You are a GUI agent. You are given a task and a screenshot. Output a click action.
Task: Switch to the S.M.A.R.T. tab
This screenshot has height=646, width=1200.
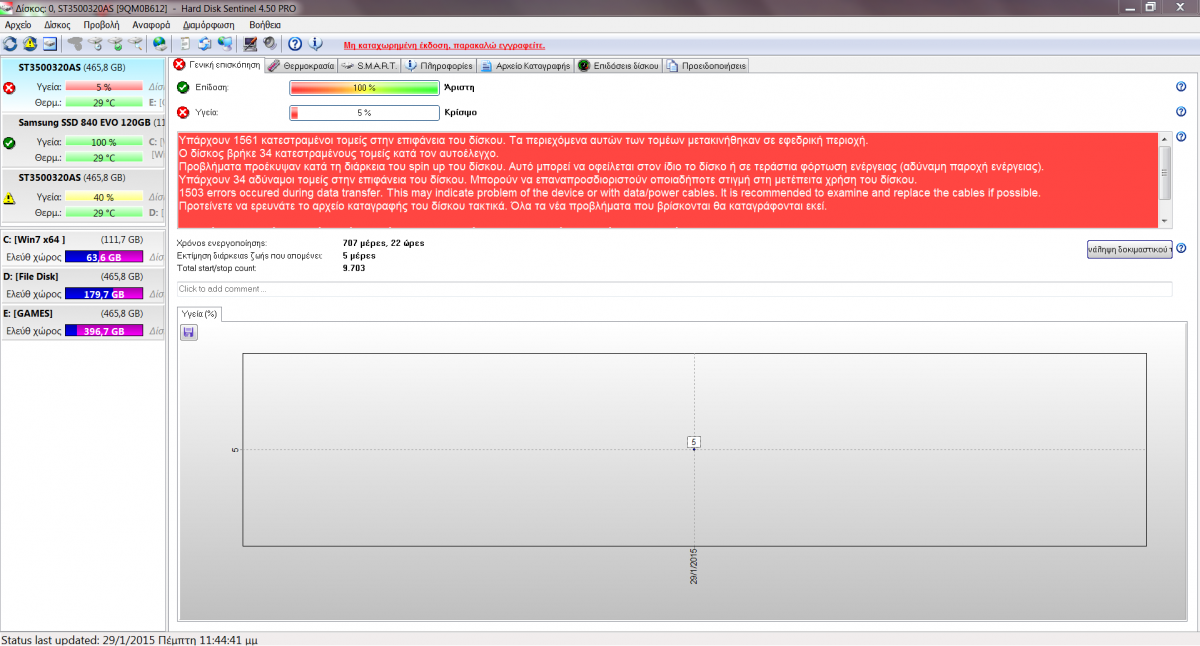[x=370, y=66]
